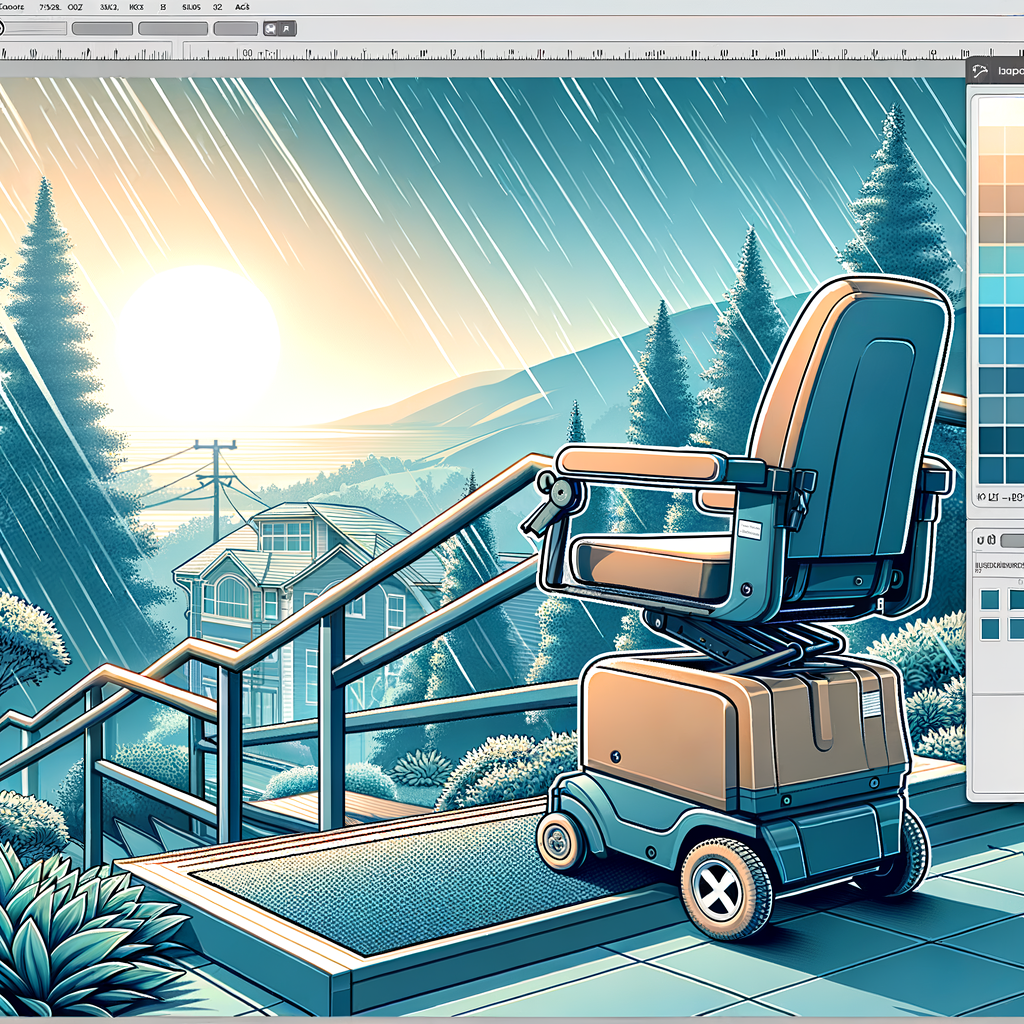Pick the gray-taupe swatch in palette's left column
1024x1024 pixels.
[x=990, y=229]
